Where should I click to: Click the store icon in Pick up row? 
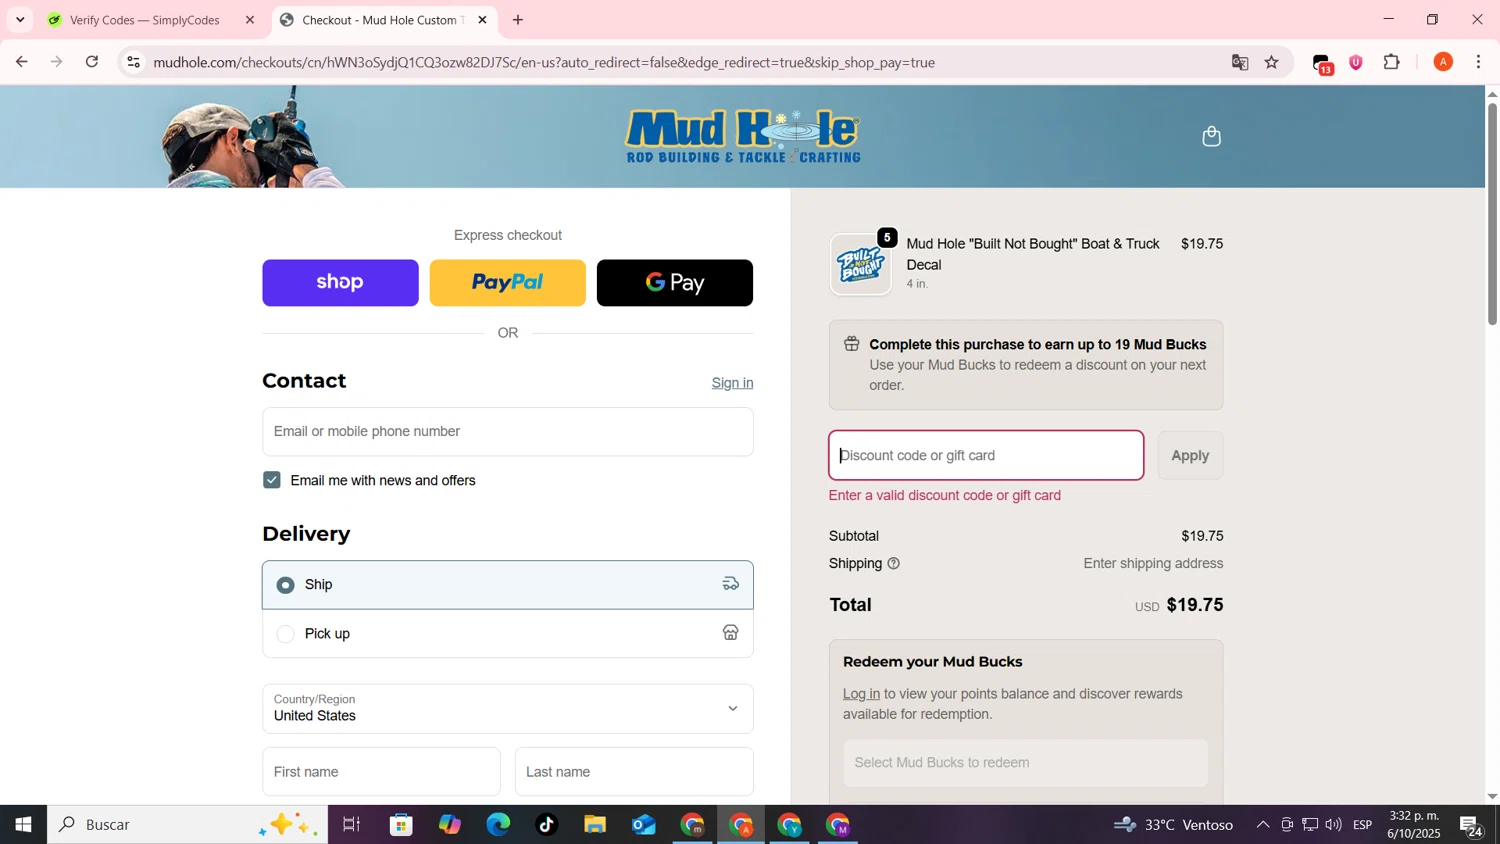click(x=731, y=633)
